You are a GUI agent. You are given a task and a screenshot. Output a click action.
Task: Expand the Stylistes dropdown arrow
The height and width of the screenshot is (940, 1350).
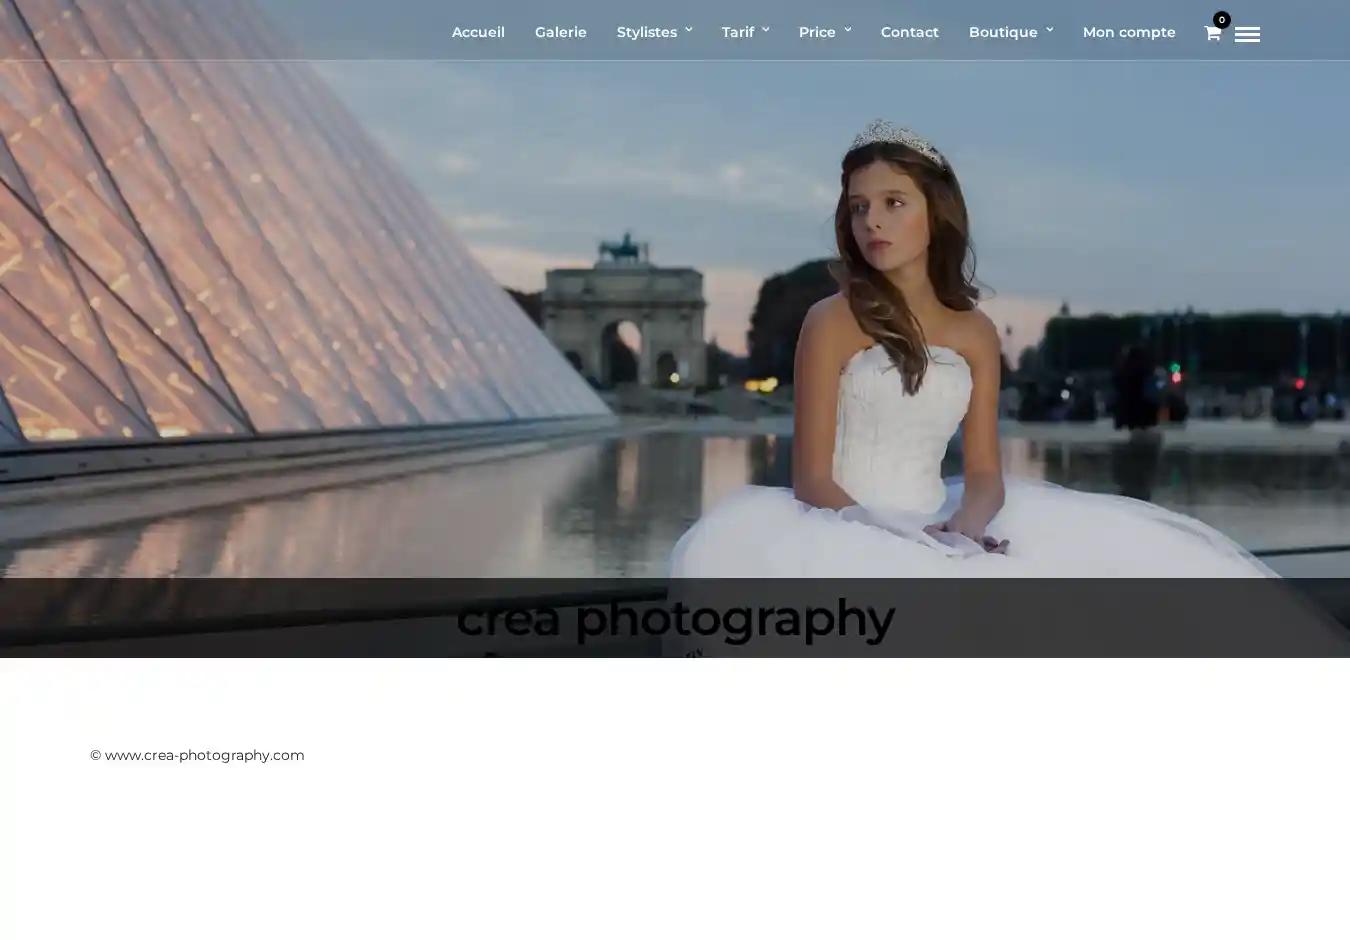point(689,30)
